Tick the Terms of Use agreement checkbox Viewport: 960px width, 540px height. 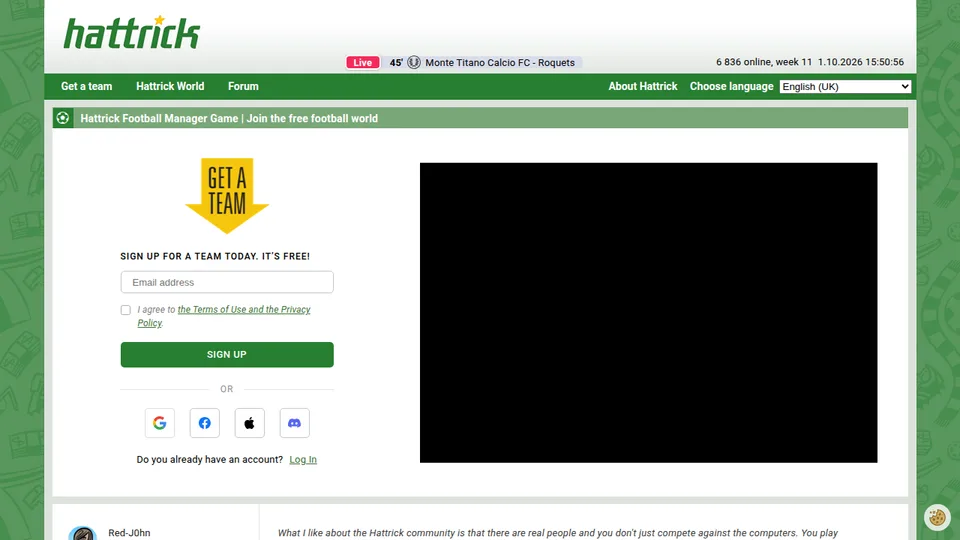(x=126, y=310)
